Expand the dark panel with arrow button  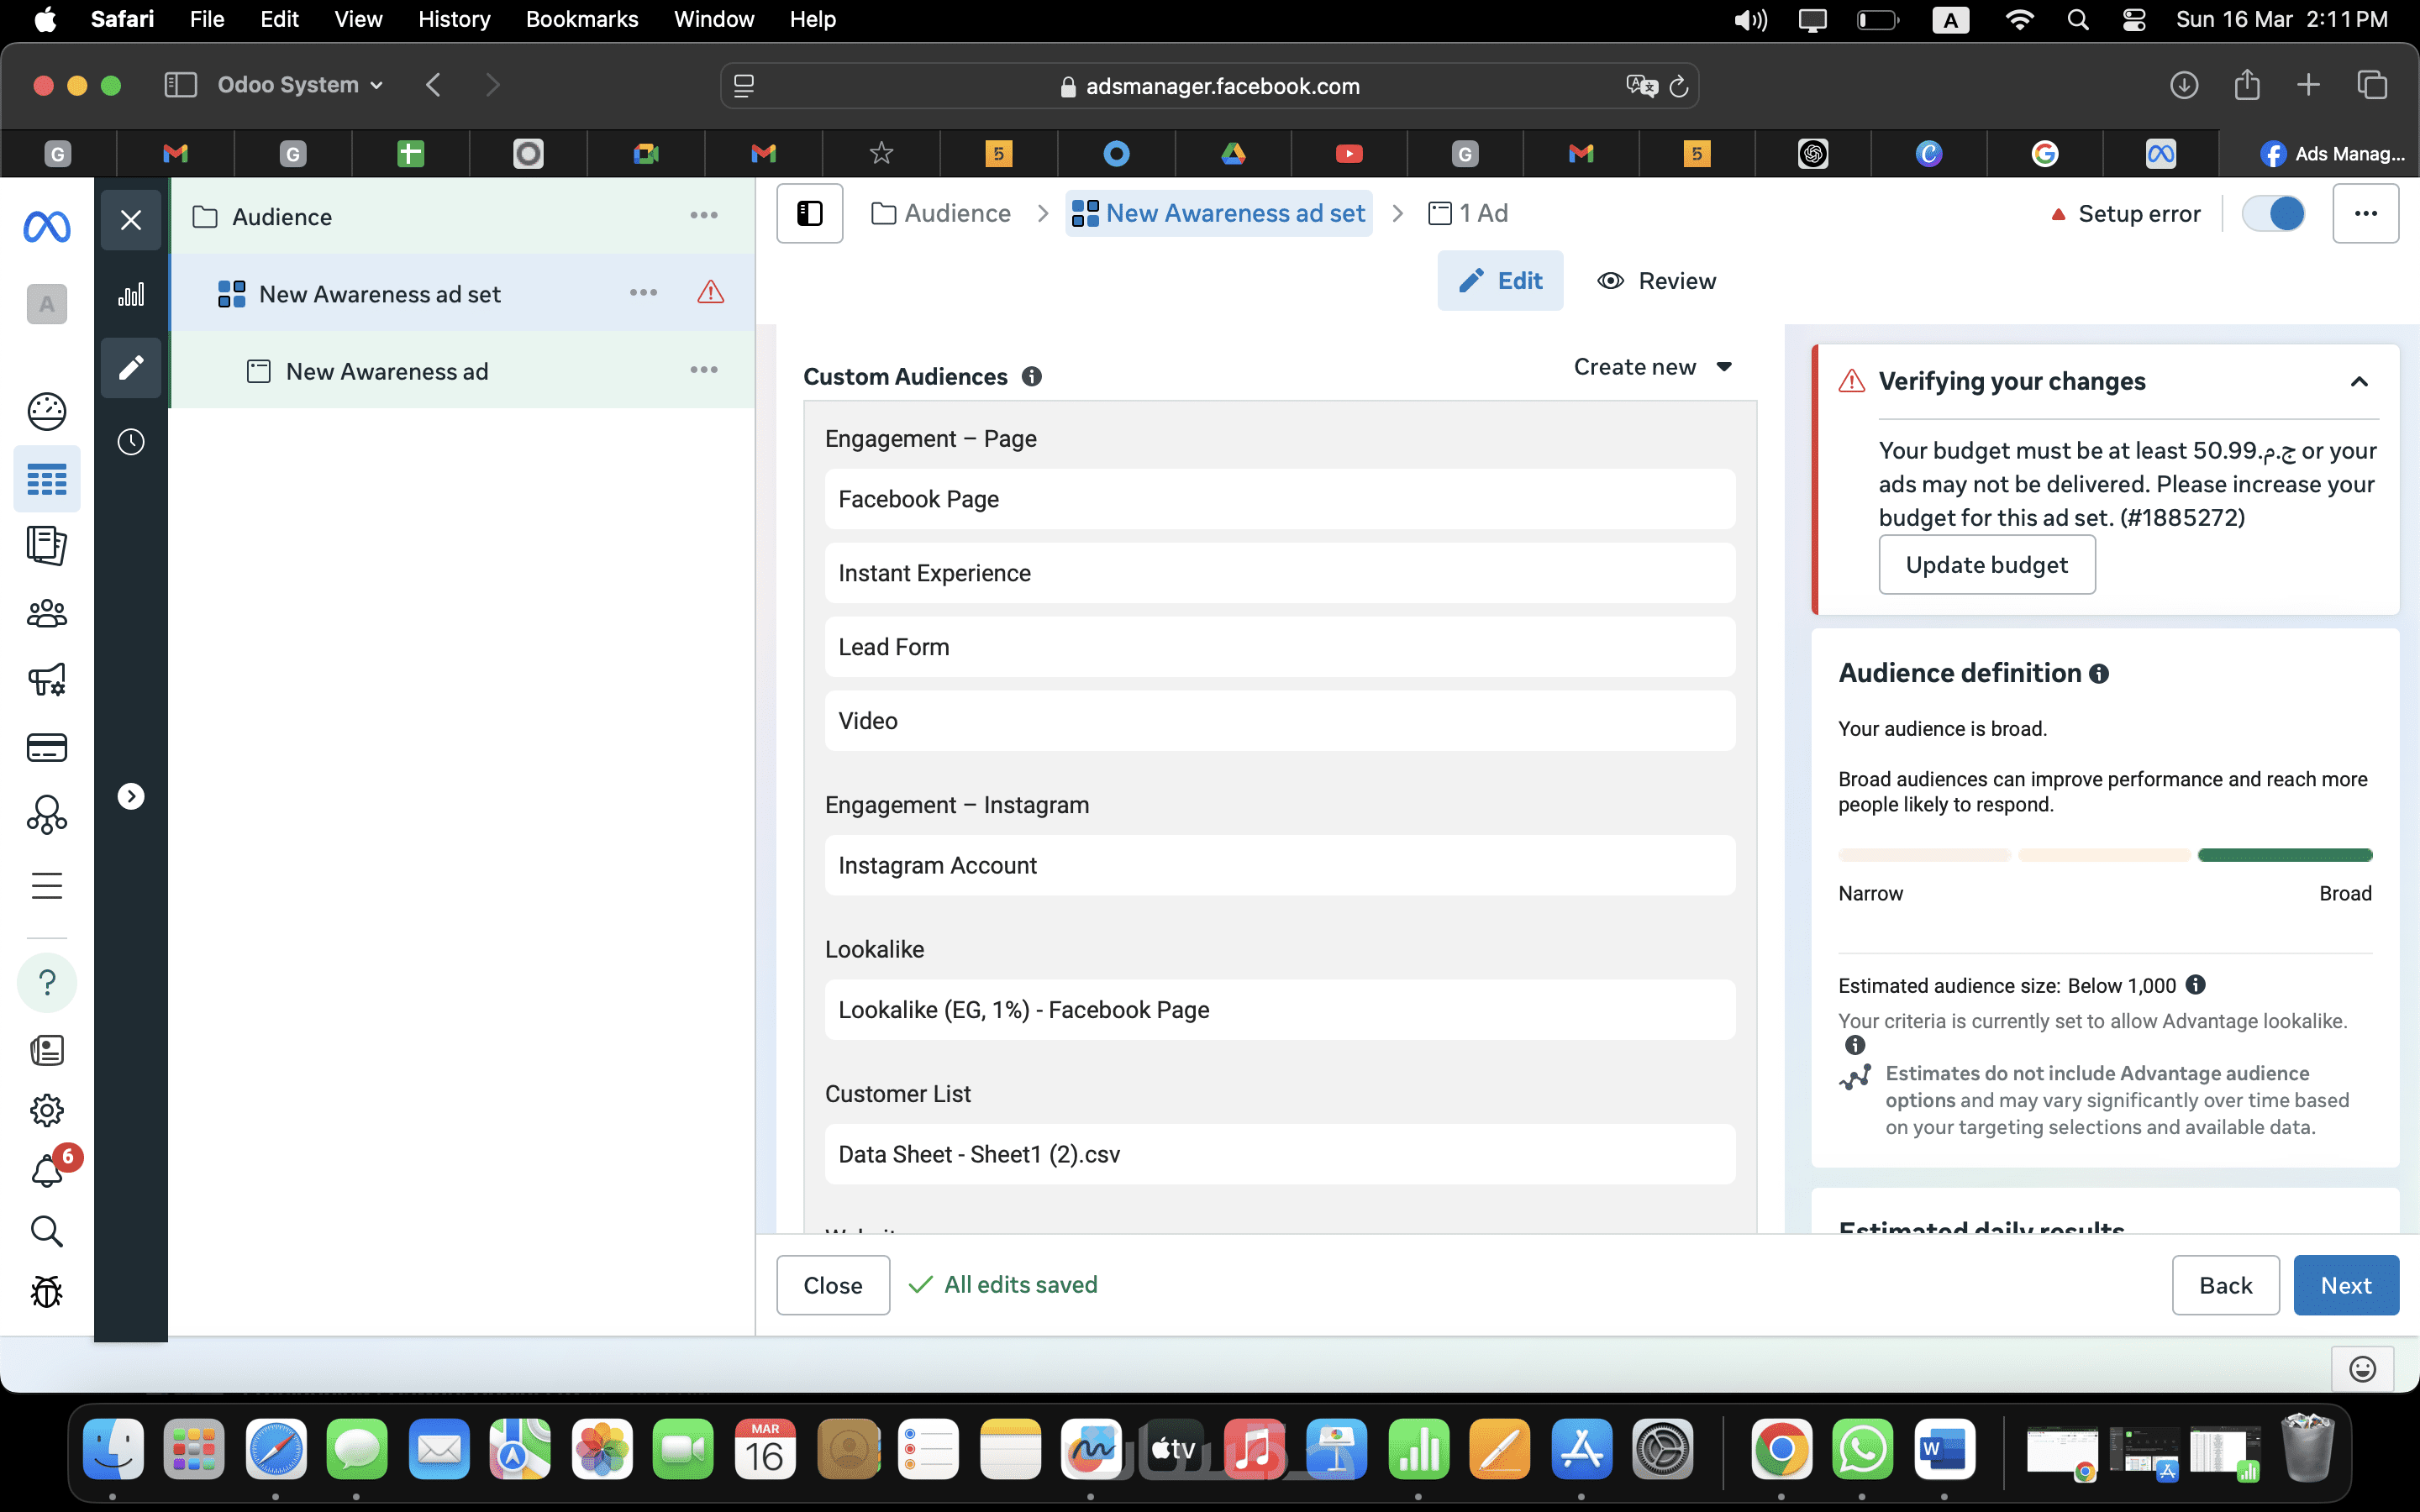pos(131,796)
